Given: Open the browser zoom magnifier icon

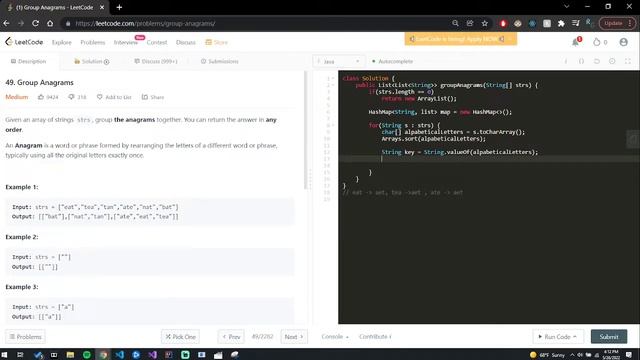Looking at the screenshot, I should point(455,23).
